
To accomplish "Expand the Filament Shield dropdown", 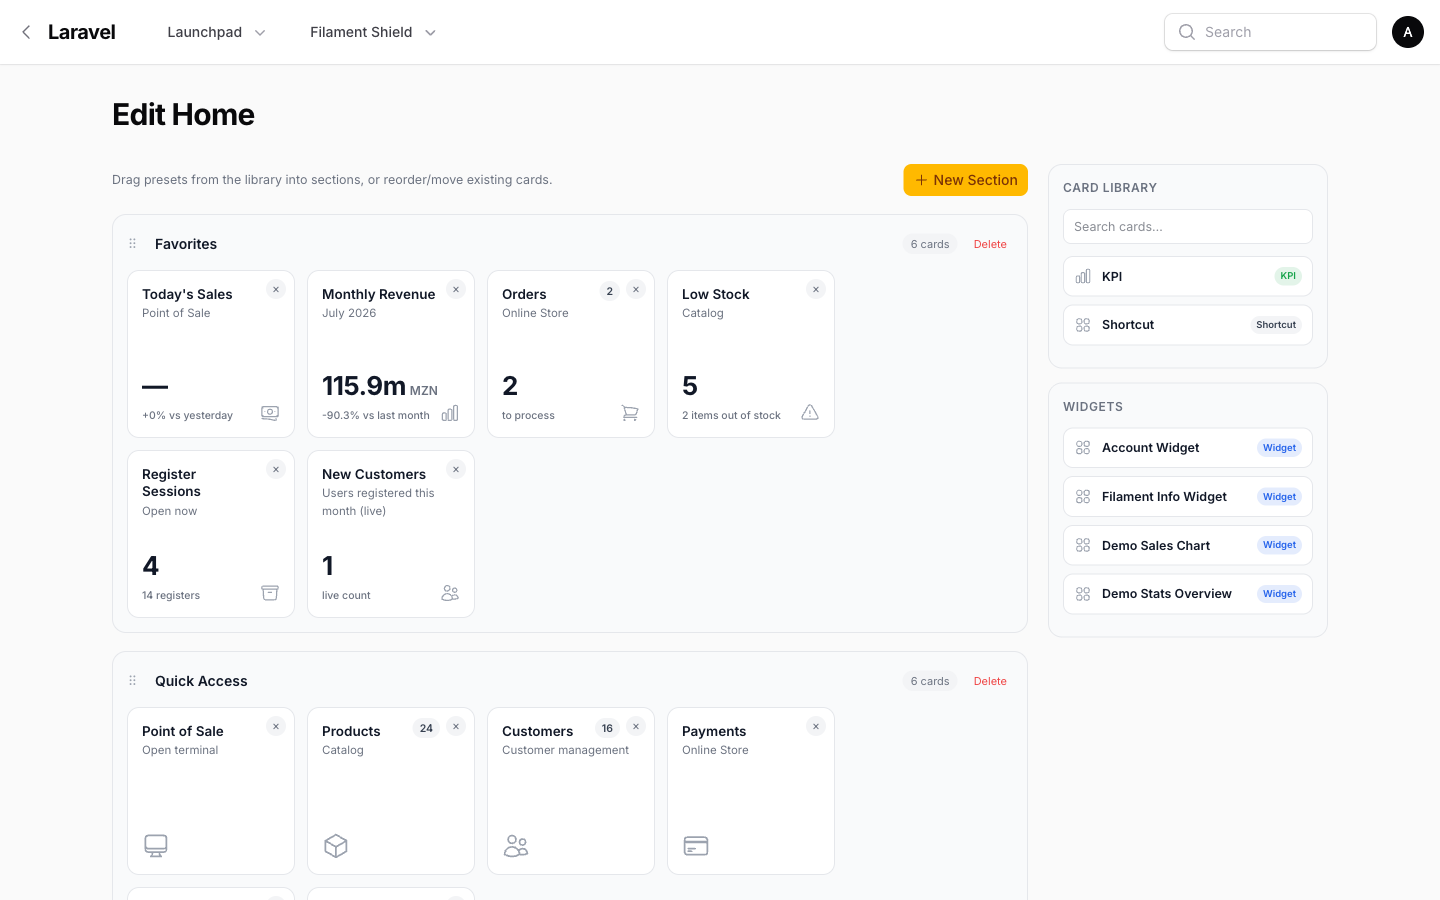I will point(373,32).
